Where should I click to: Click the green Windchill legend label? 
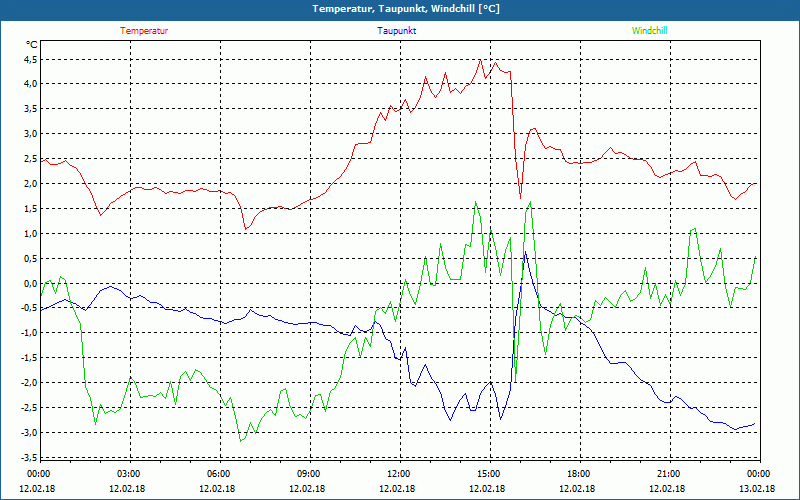pos(649,31)
